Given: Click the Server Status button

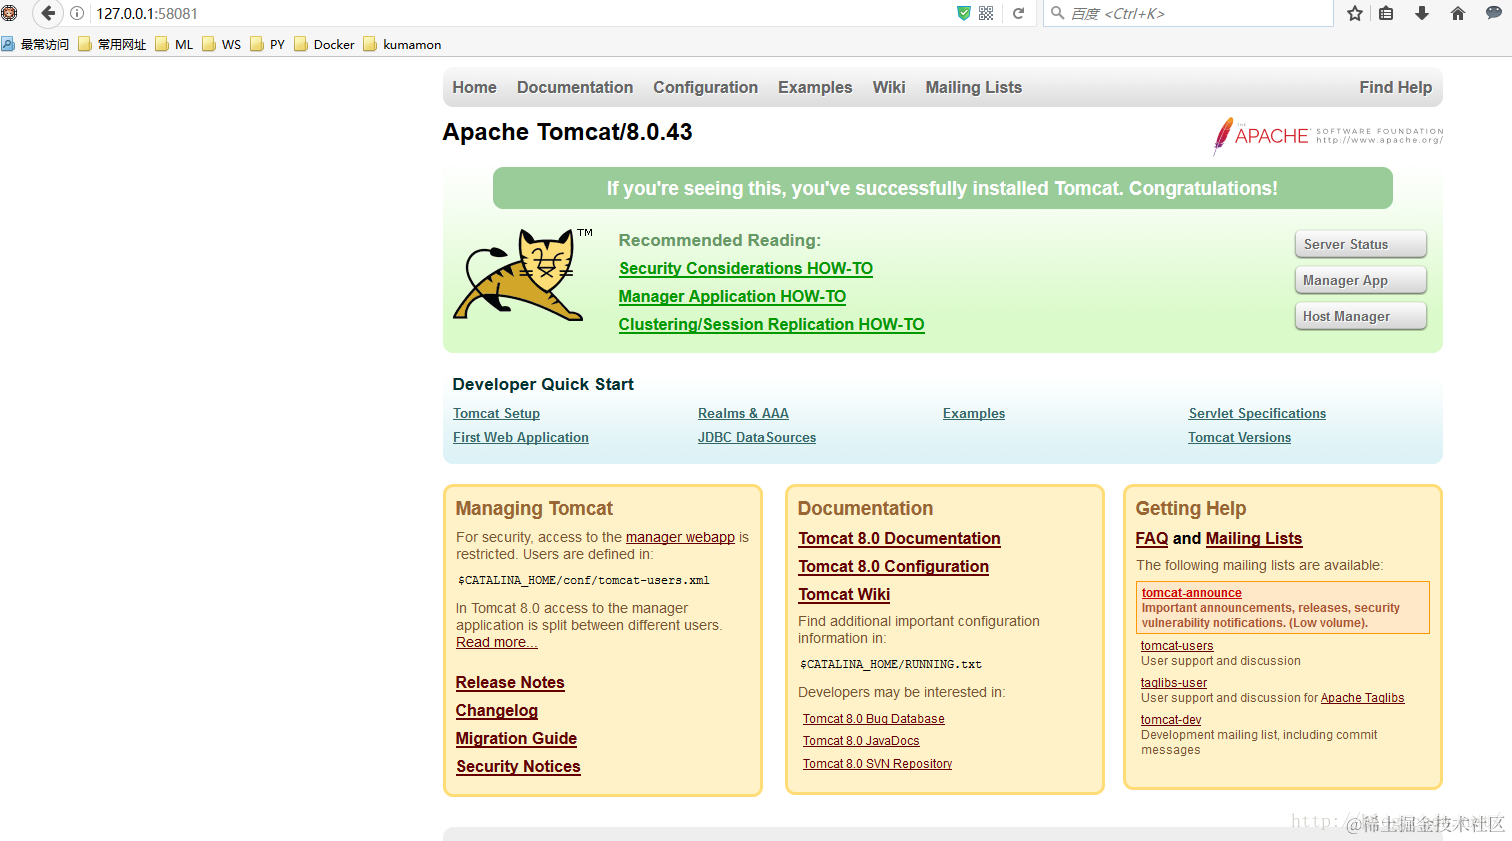Looking at the screenshot, I should click(1361, 244).
